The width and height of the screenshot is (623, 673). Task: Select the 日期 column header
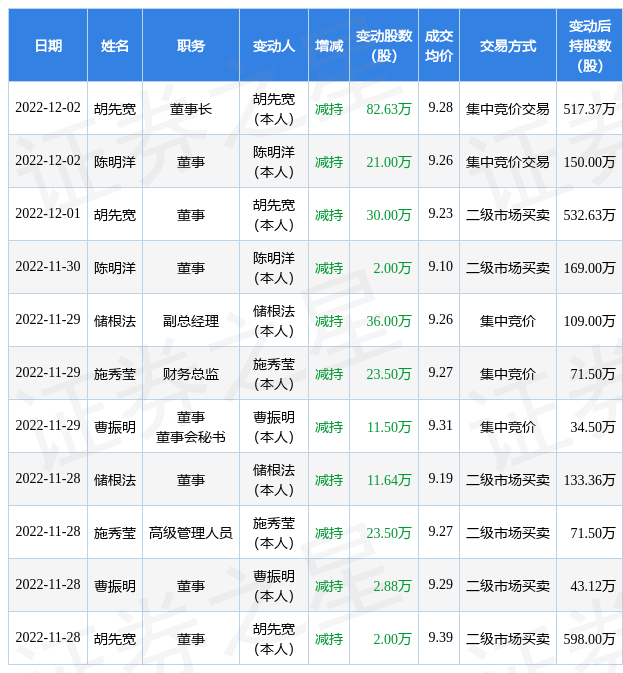(48, 45)
